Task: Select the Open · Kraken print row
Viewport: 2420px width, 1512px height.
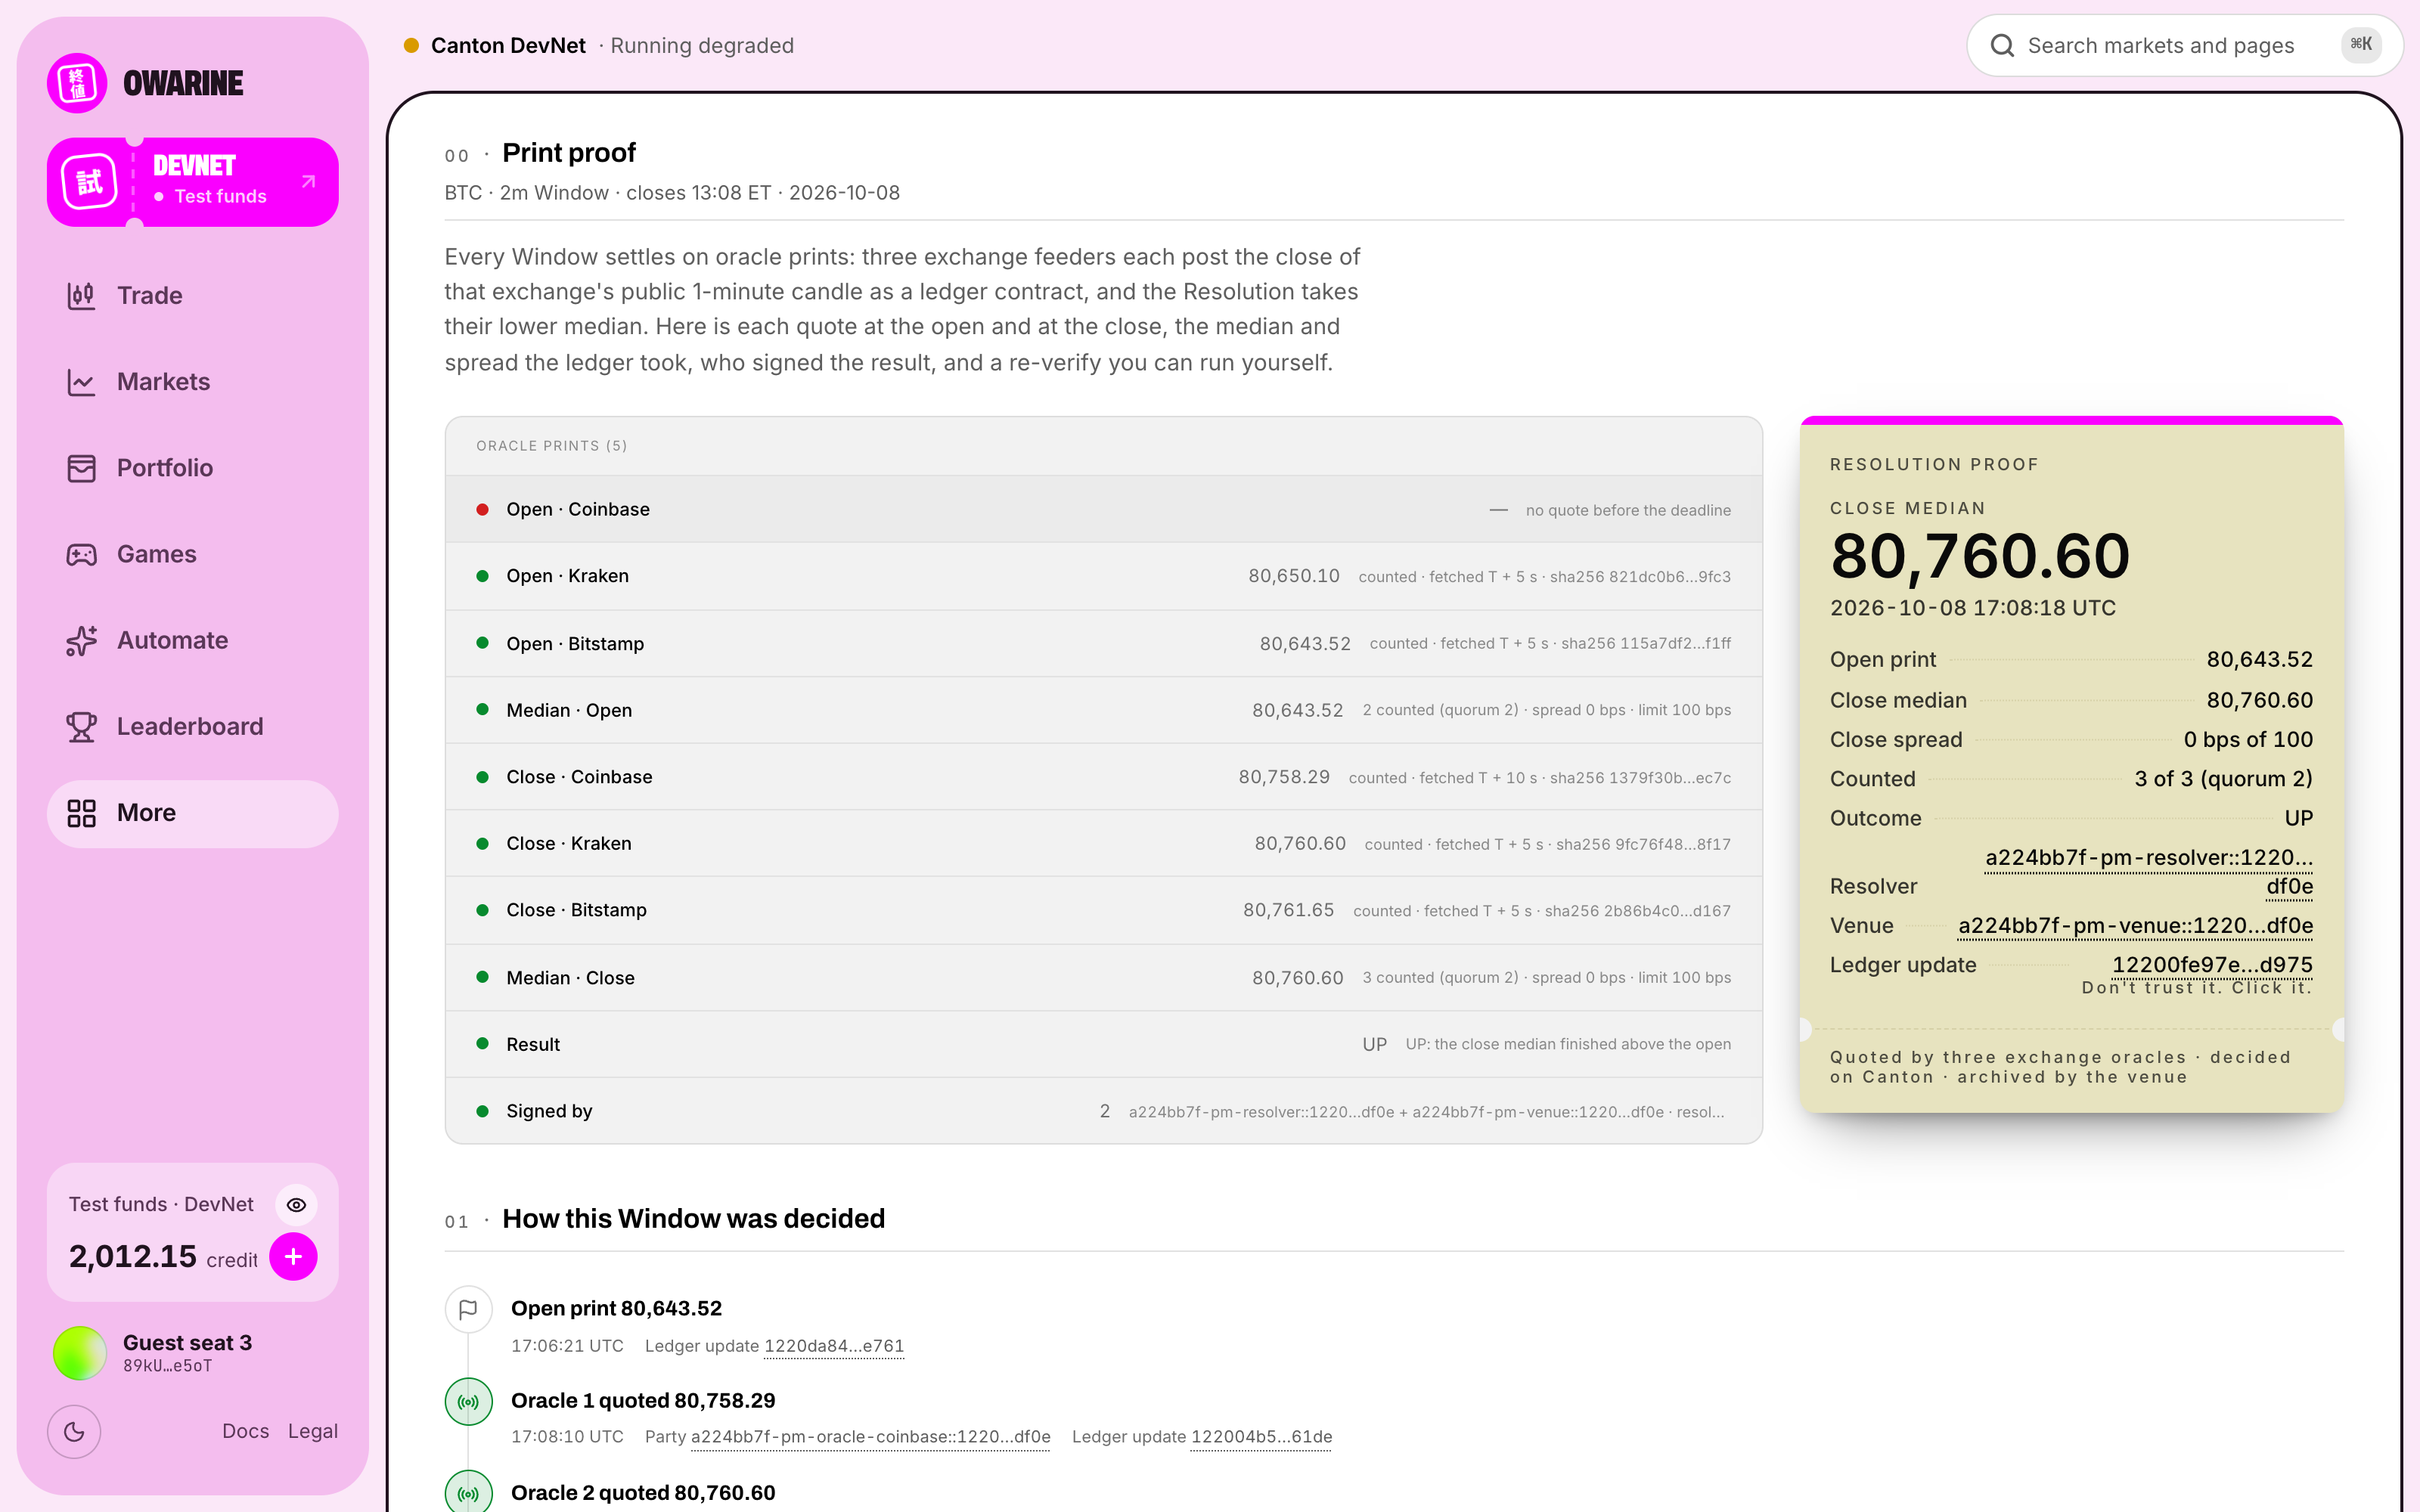Action: 1103,576
